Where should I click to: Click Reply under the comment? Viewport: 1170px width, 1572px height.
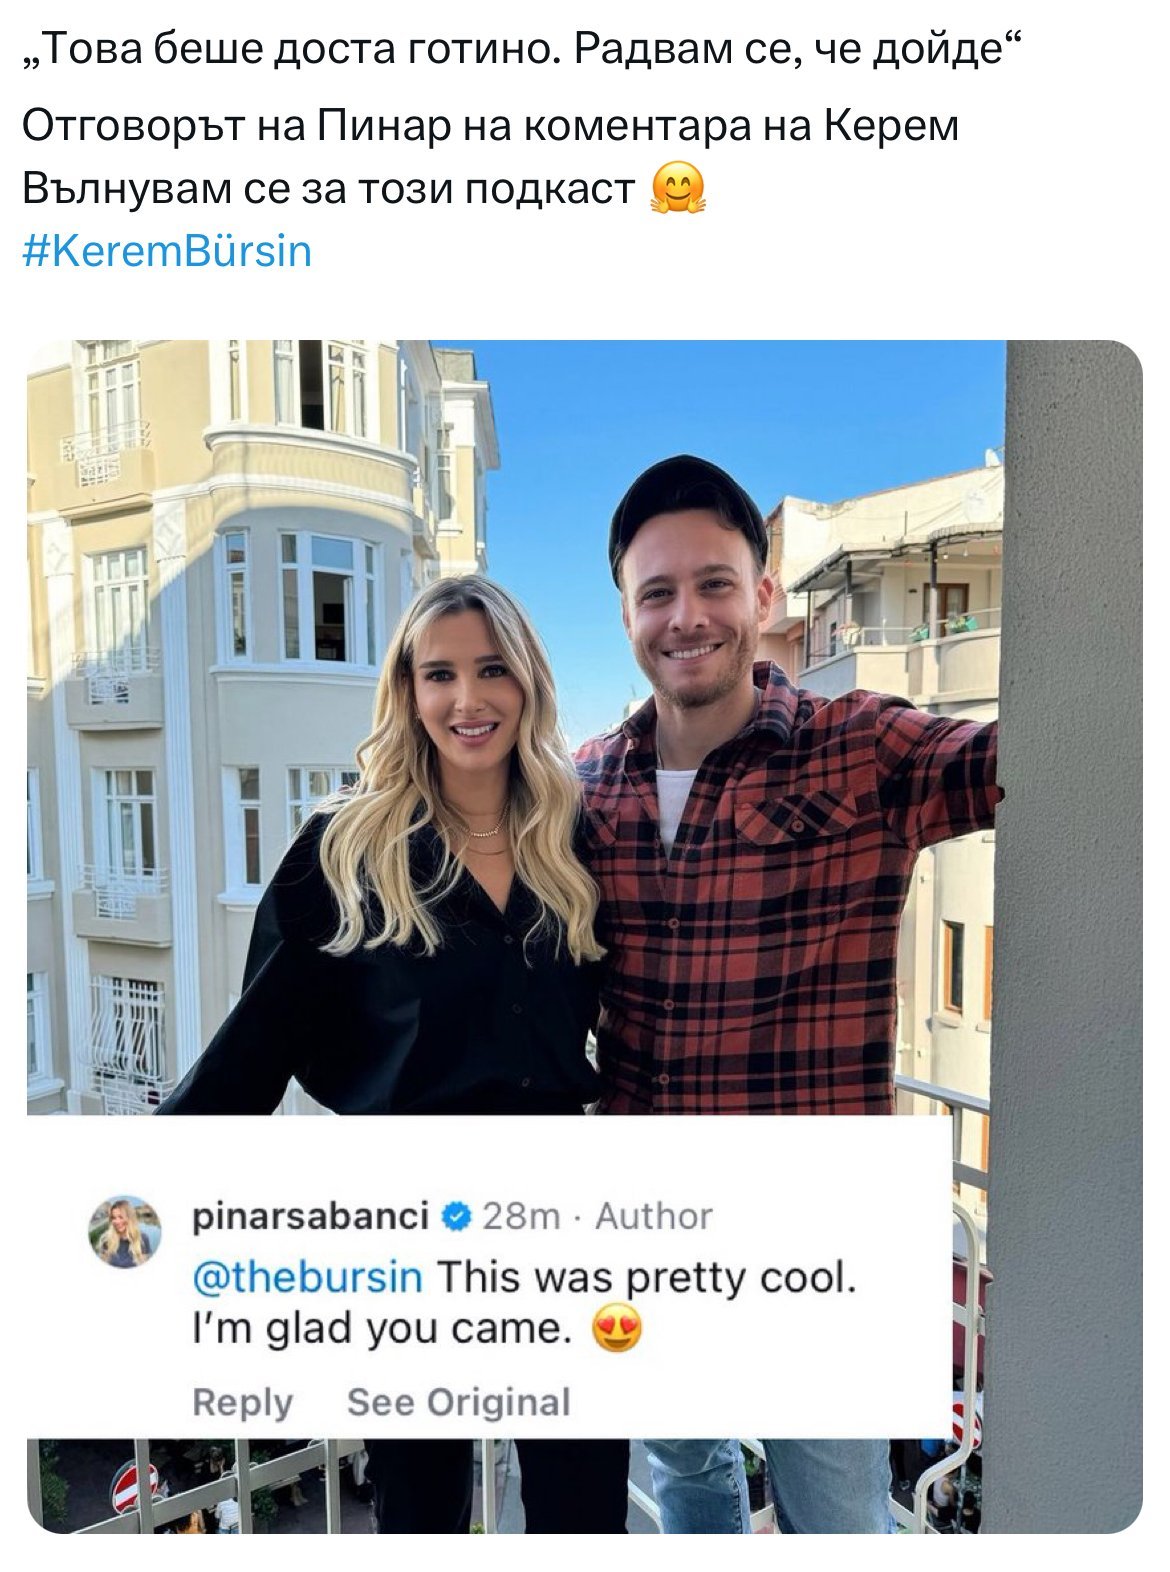pos(242,1402)
